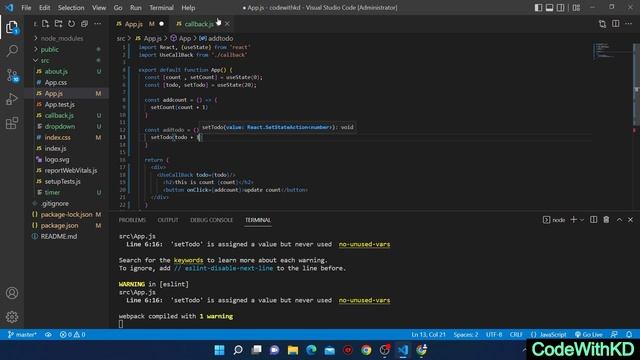The width and height of the screenshot is (640, 360).
Task: Close the callback.js tab
Action: click(227, 24)
